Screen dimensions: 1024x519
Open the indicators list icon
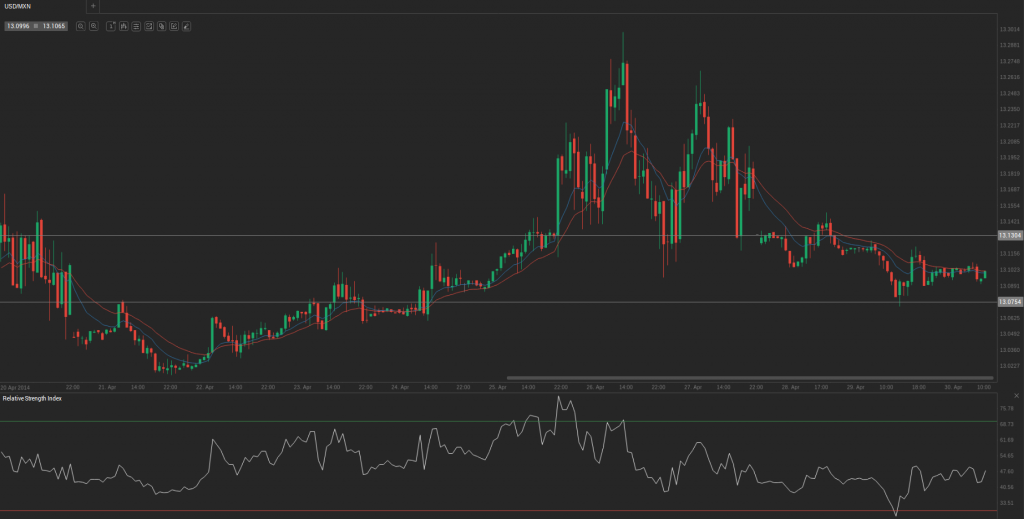coord(136,26)
